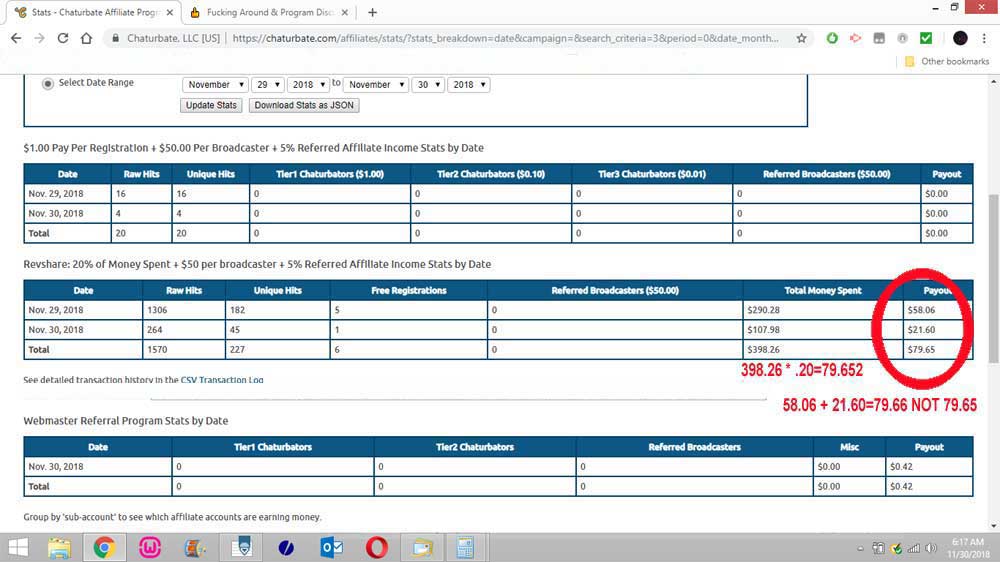Open end year dropdown before Update Stats
Viewport: 1000px width, 562px height.
pos(469,84)
